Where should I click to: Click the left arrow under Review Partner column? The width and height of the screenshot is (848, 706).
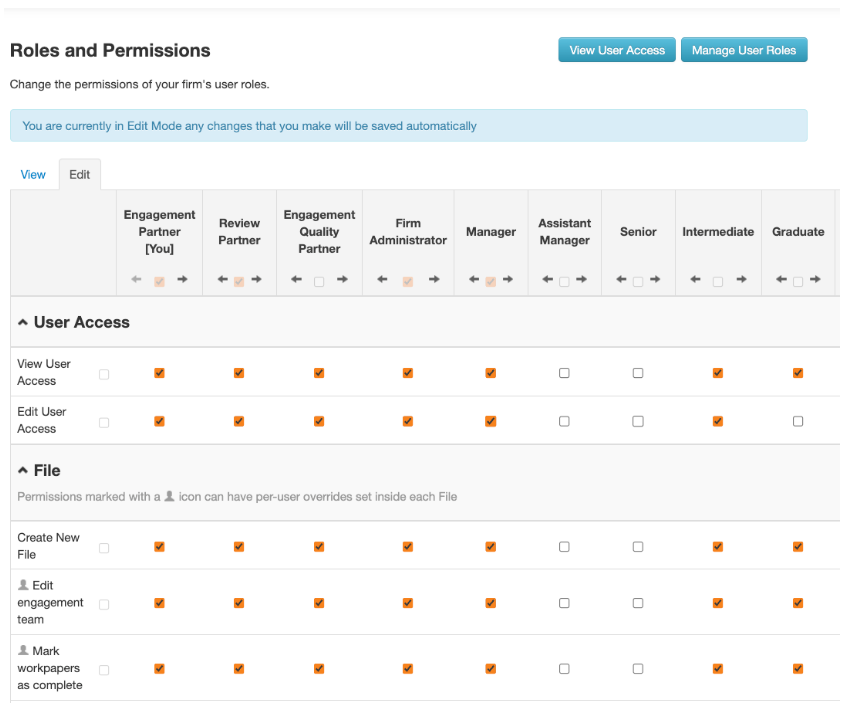222,281
